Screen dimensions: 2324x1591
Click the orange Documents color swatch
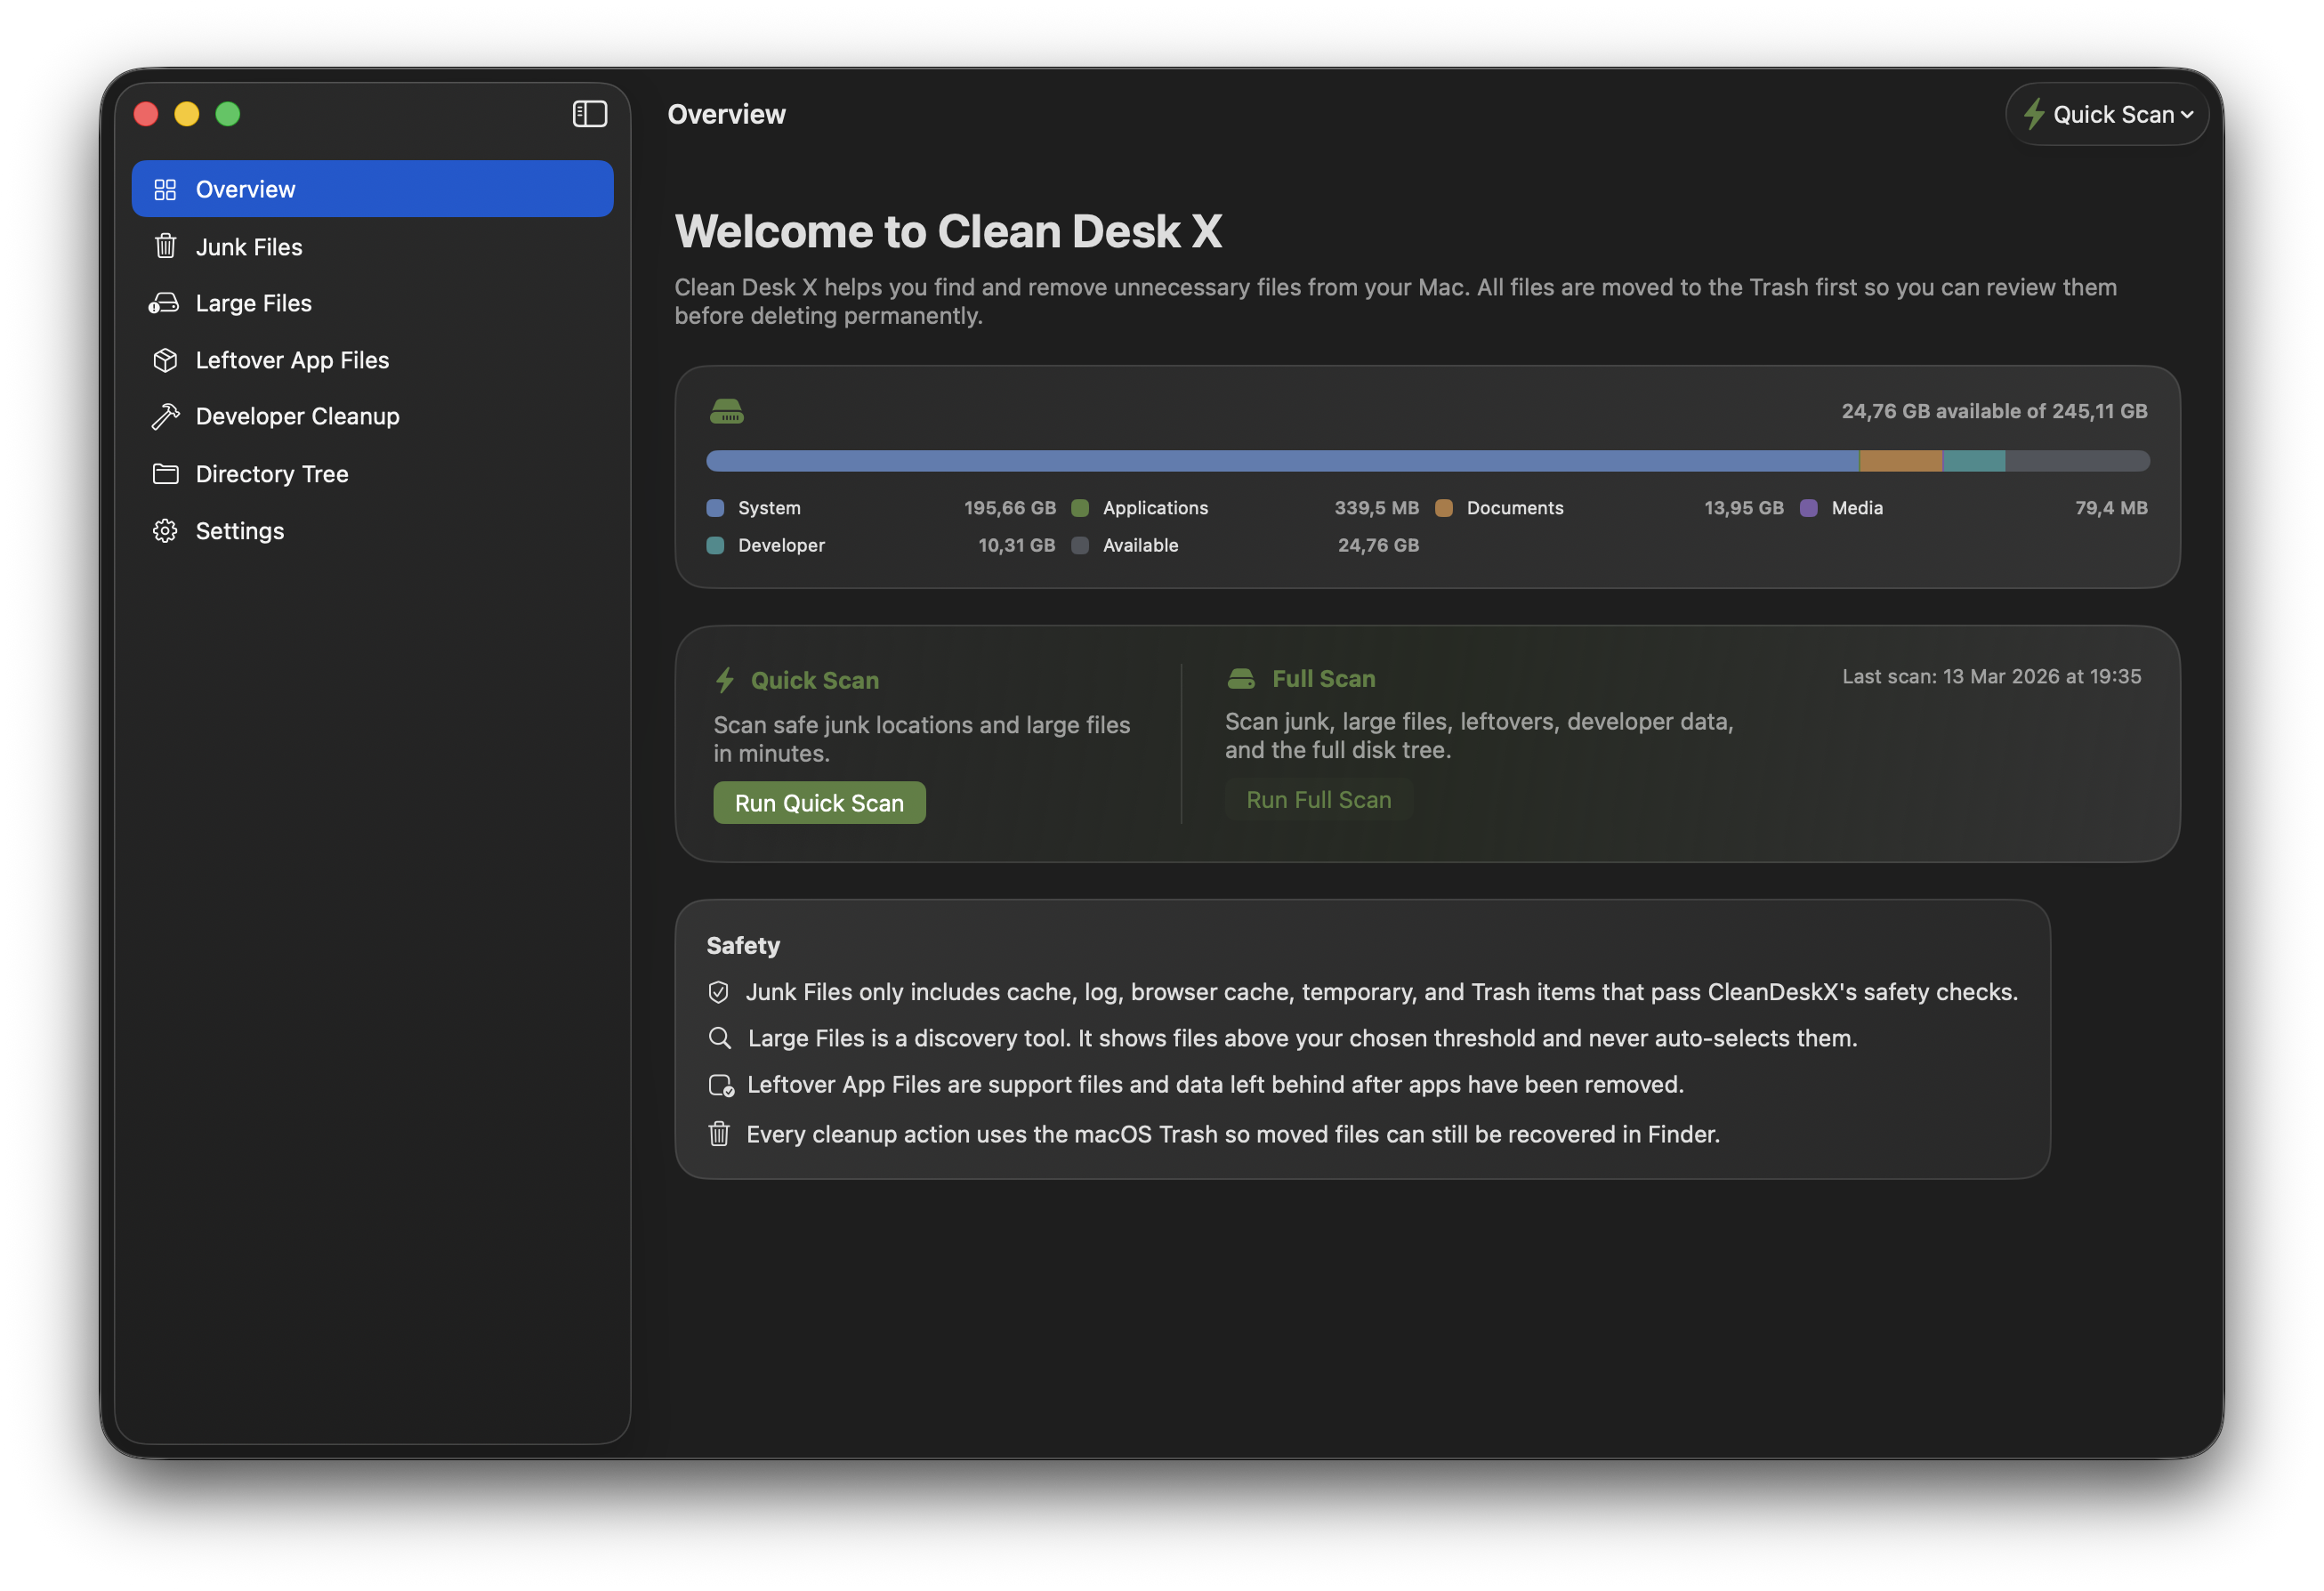1444,508
